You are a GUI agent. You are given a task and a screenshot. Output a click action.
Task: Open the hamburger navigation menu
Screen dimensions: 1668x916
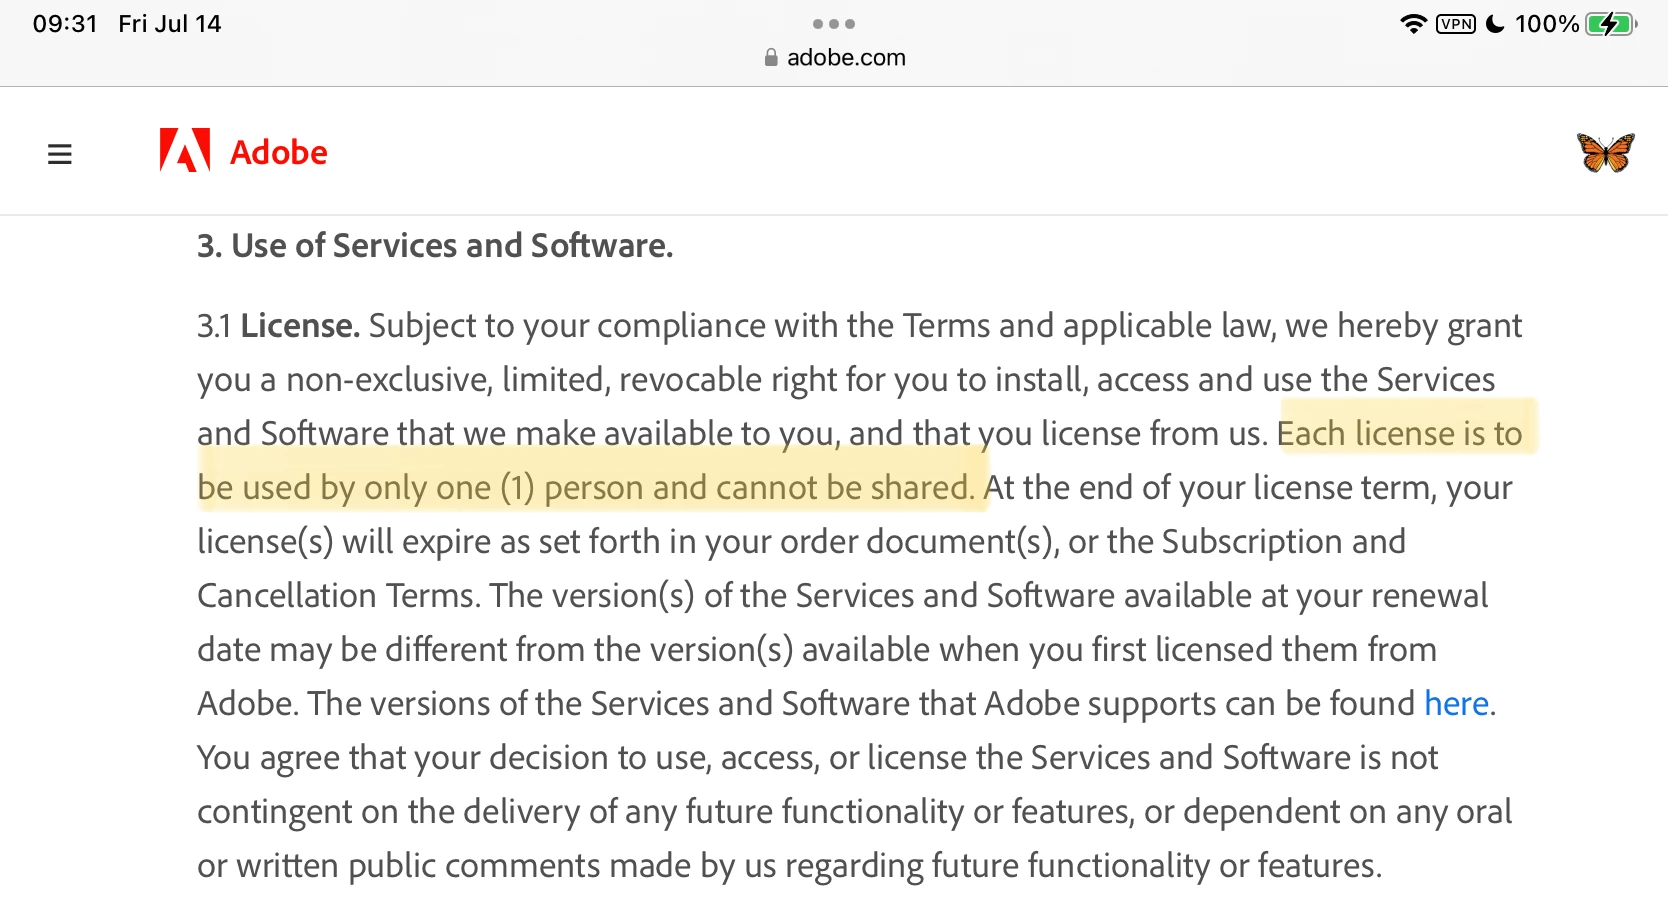[60, 154]
